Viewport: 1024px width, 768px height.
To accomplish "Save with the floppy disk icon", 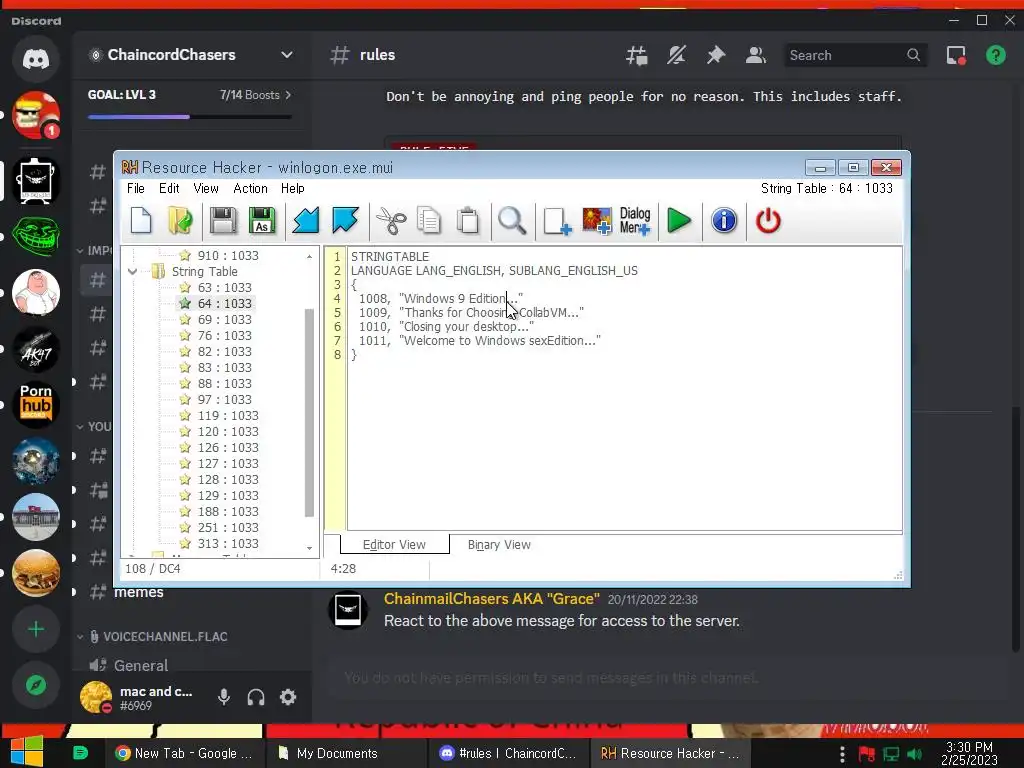I will point(223,221).
